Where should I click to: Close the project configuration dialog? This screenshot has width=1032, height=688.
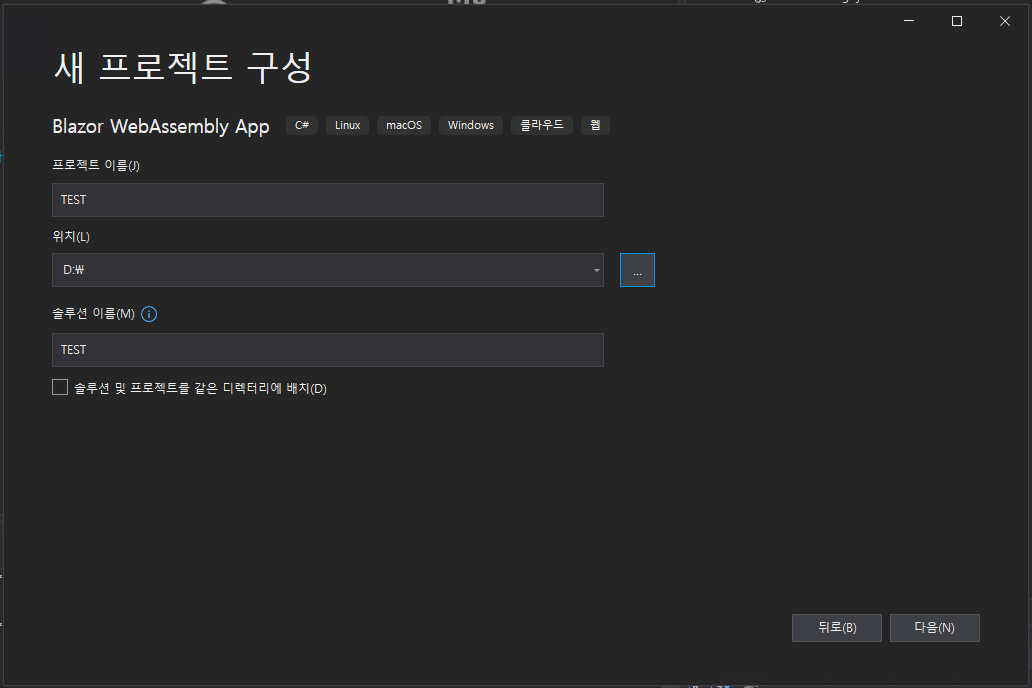[1005, 21]
